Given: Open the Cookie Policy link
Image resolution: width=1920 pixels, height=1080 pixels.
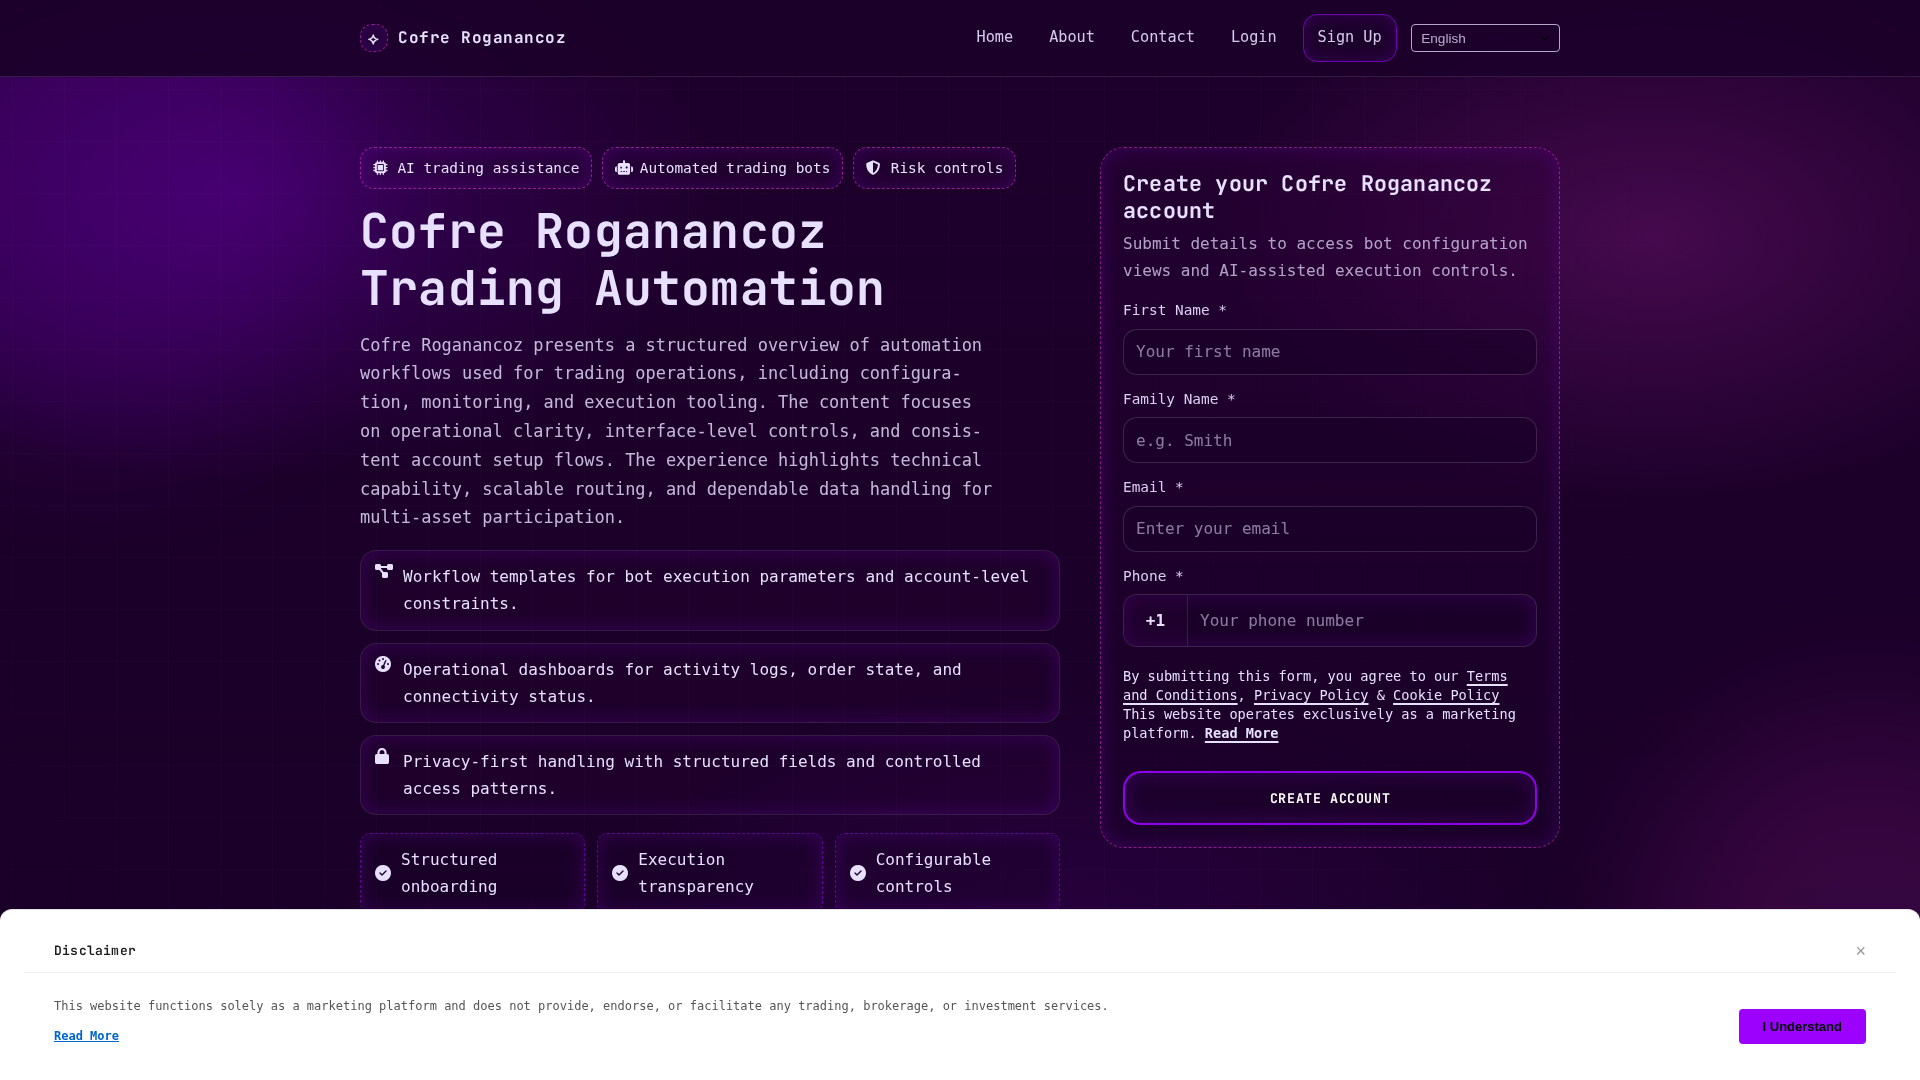Looking at the screenshot, I should point(1446,695).
